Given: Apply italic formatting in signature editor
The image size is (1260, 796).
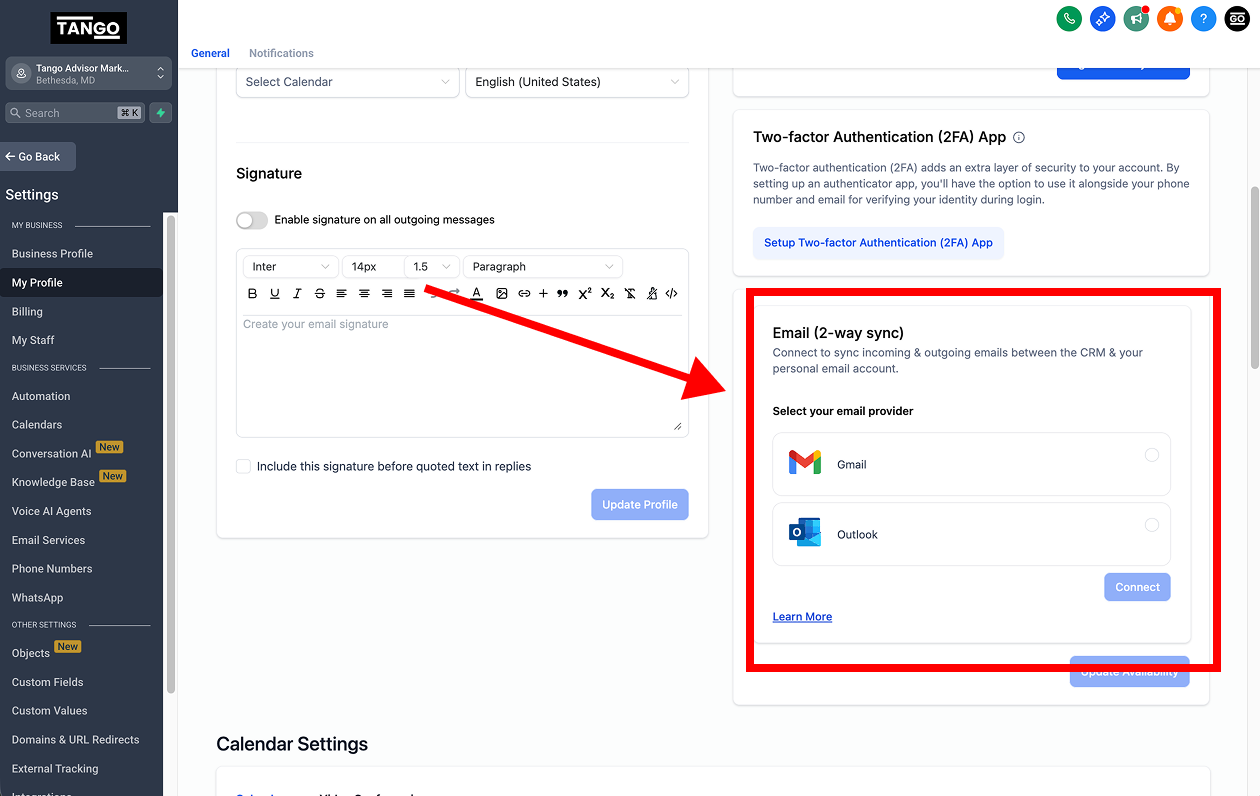Looking at the screenshot, I should point(297,294).
